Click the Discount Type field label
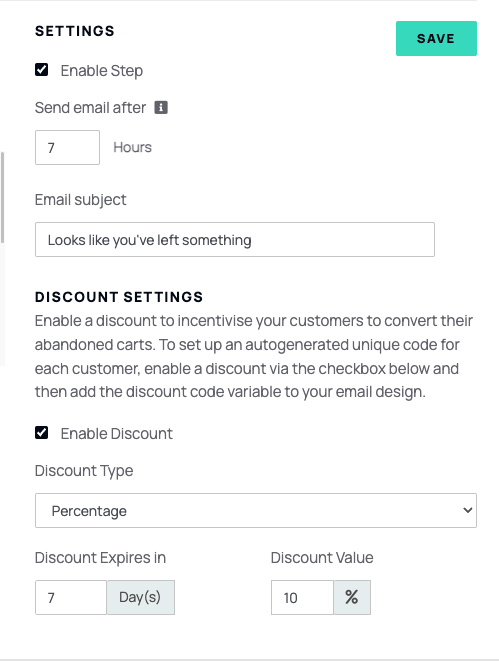Screen dimensions: 499x661 point(84,471)
